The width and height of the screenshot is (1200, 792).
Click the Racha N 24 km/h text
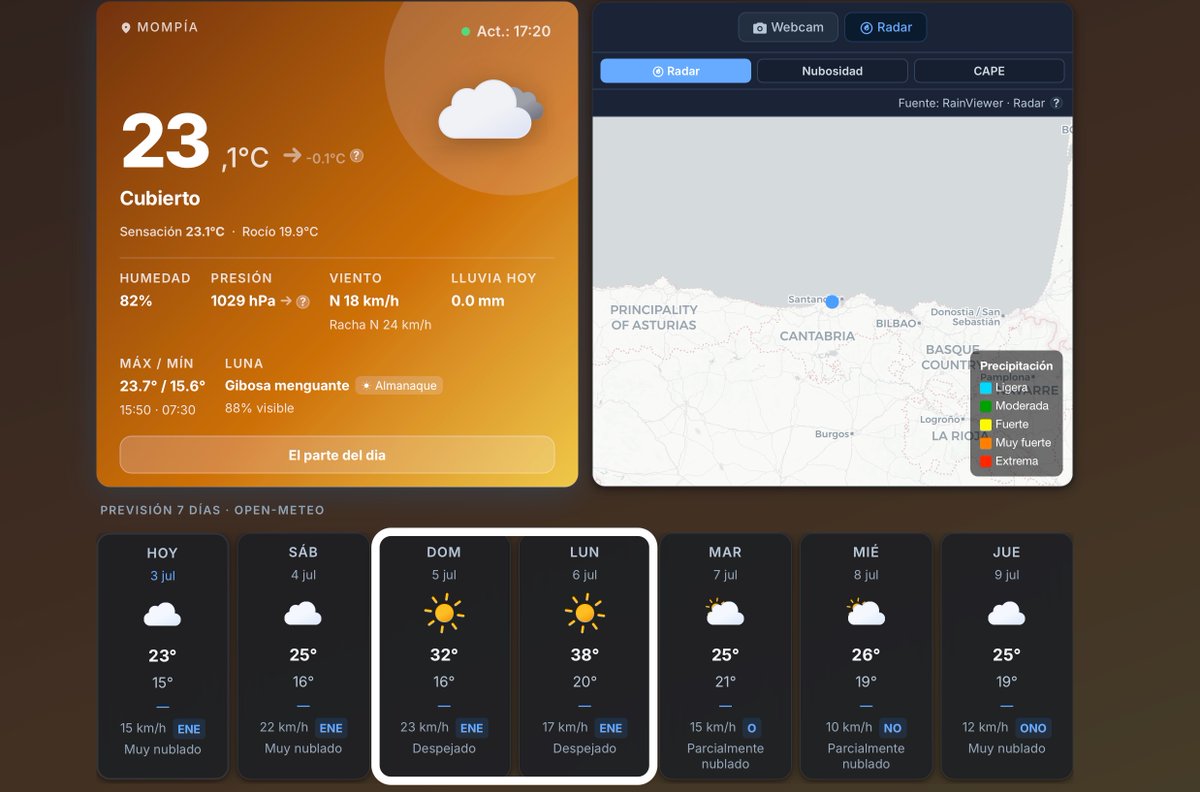click(380, 325)
